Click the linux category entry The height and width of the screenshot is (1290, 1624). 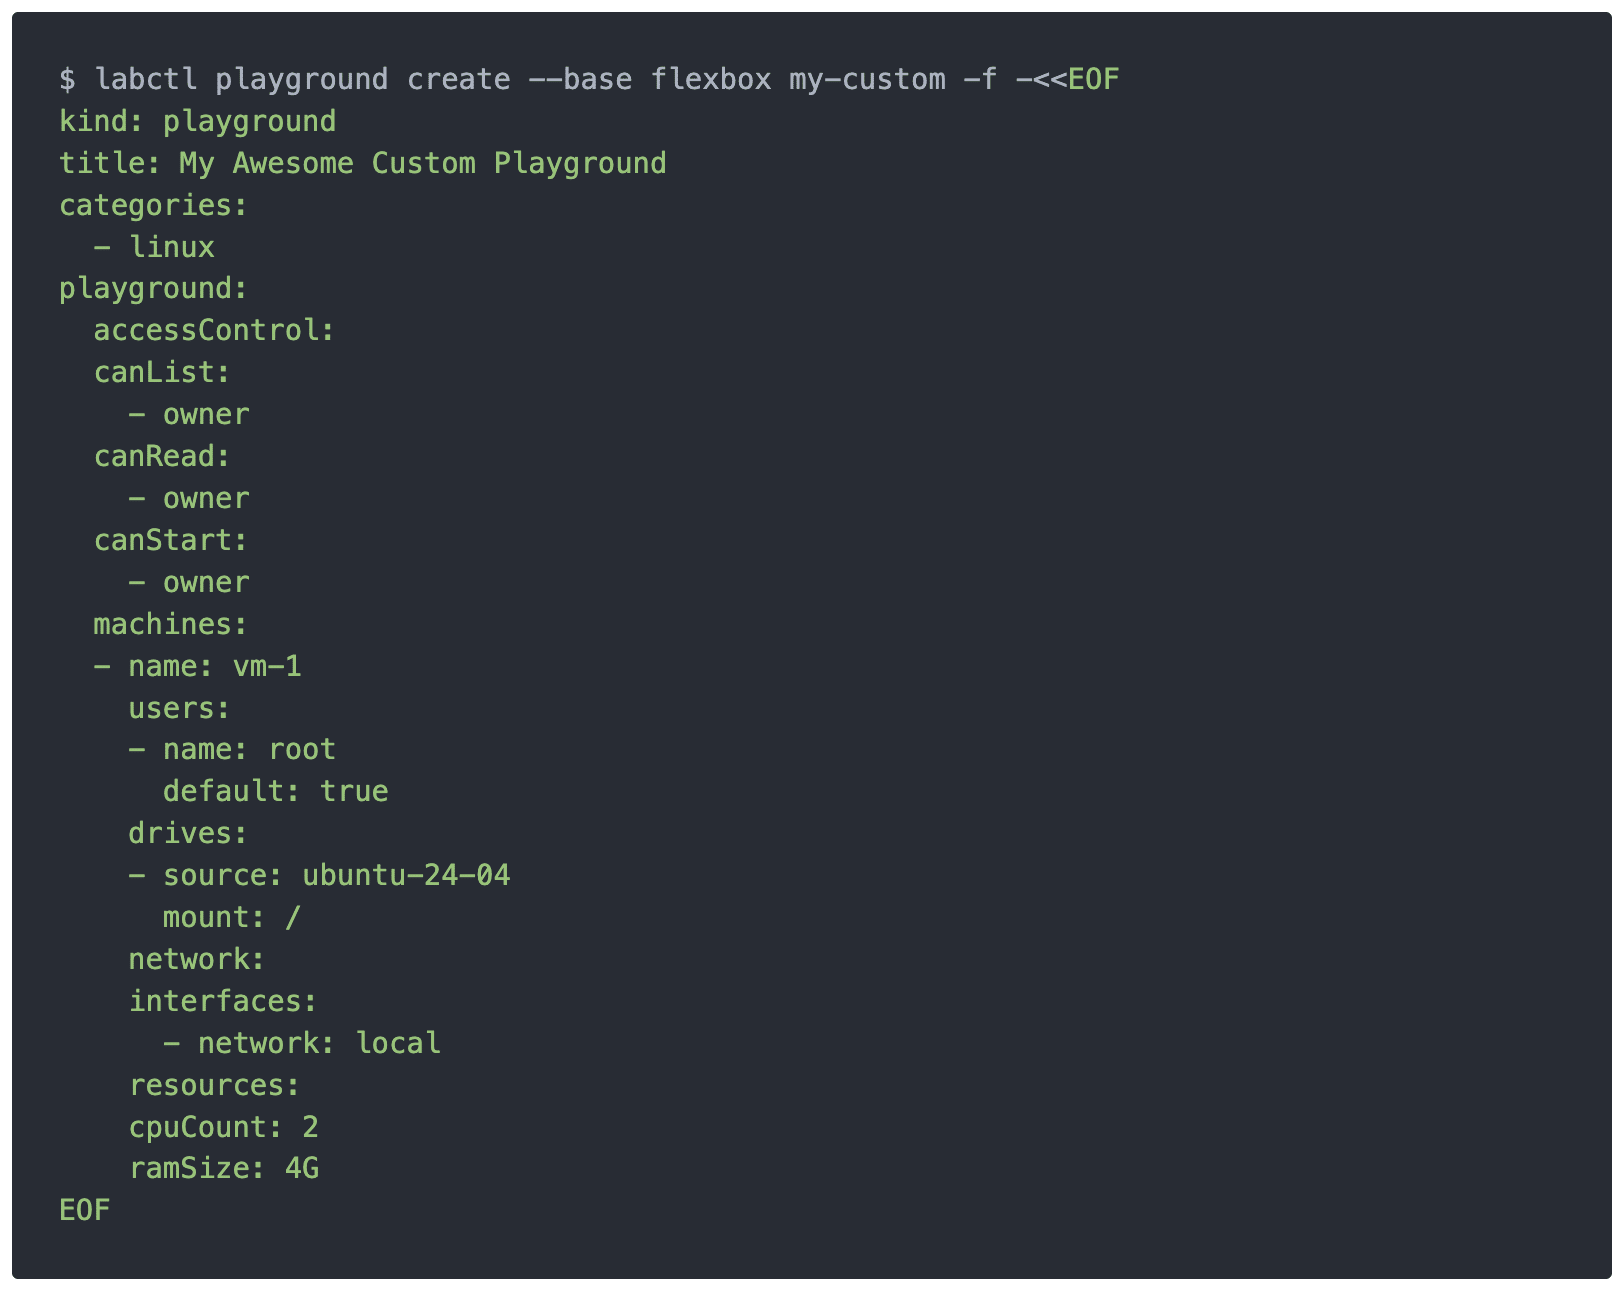click(172, 247)
